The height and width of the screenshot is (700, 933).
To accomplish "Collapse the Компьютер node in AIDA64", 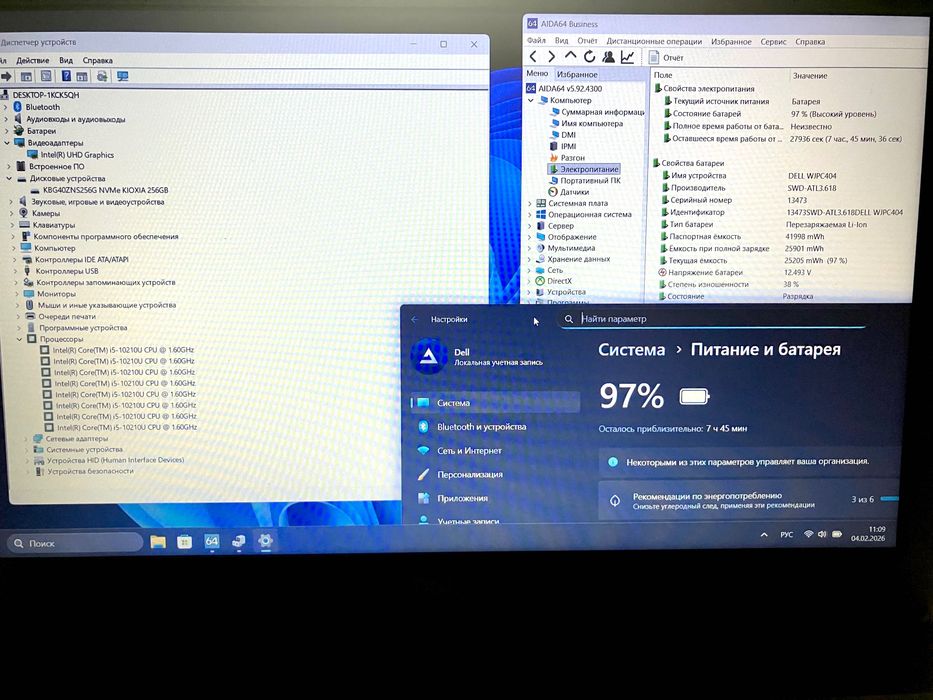I will point(531,101).
